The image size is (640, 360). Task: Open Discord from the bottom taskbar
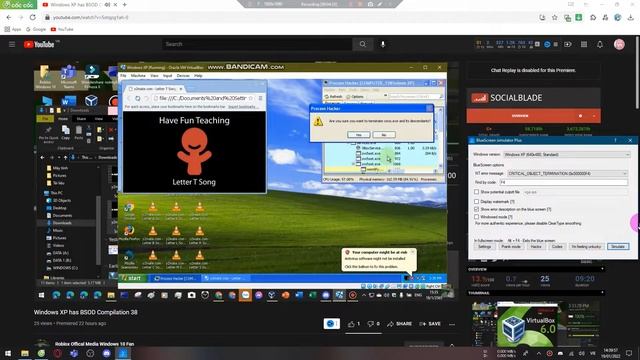coord(107,353)
